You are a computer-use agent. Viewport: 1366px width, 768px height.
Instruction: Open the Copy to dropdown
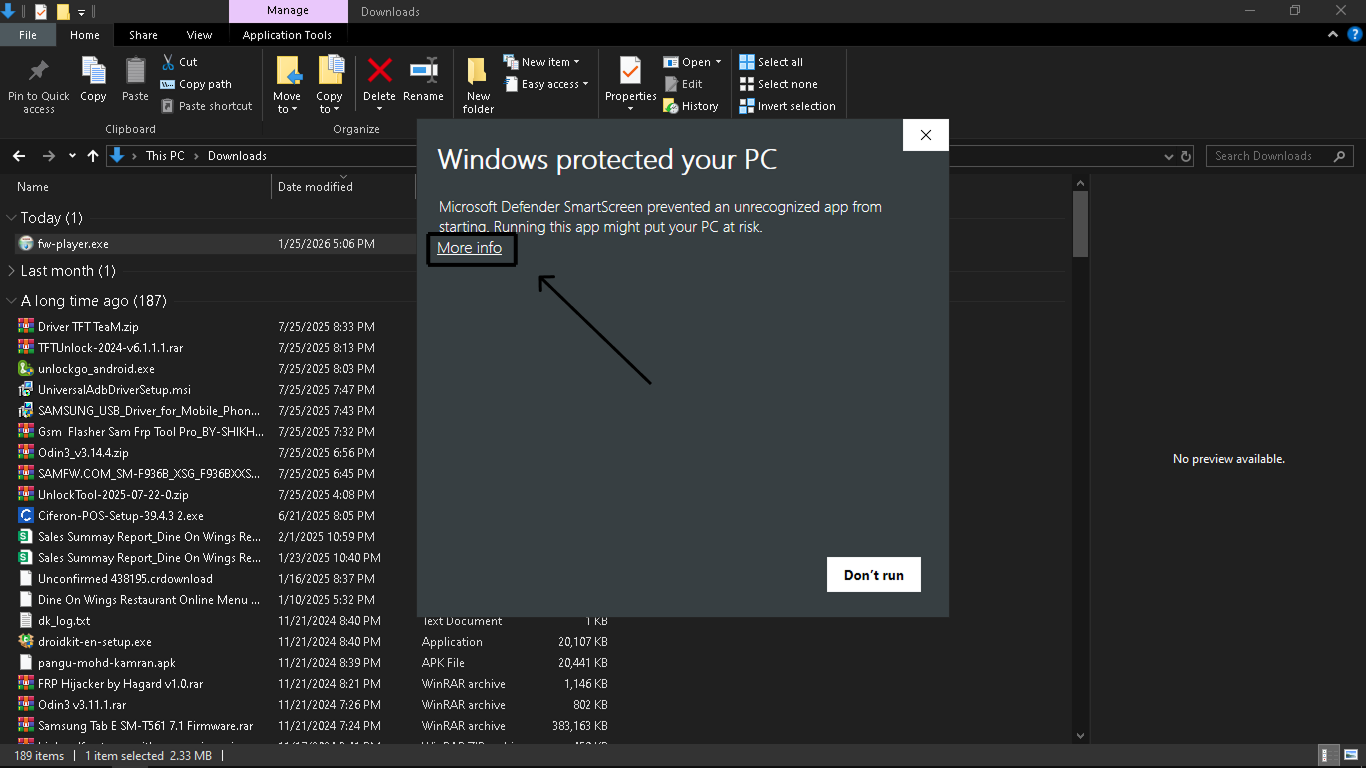pos(330,85)
